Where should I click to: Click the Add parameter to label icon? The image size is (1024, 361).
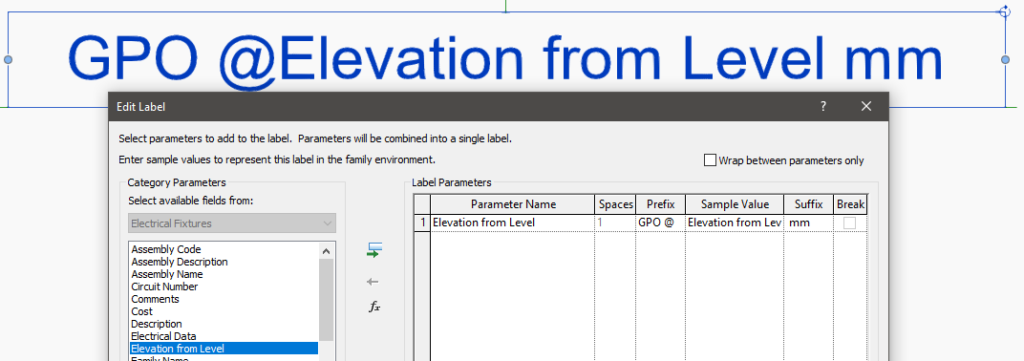(374, 250)
